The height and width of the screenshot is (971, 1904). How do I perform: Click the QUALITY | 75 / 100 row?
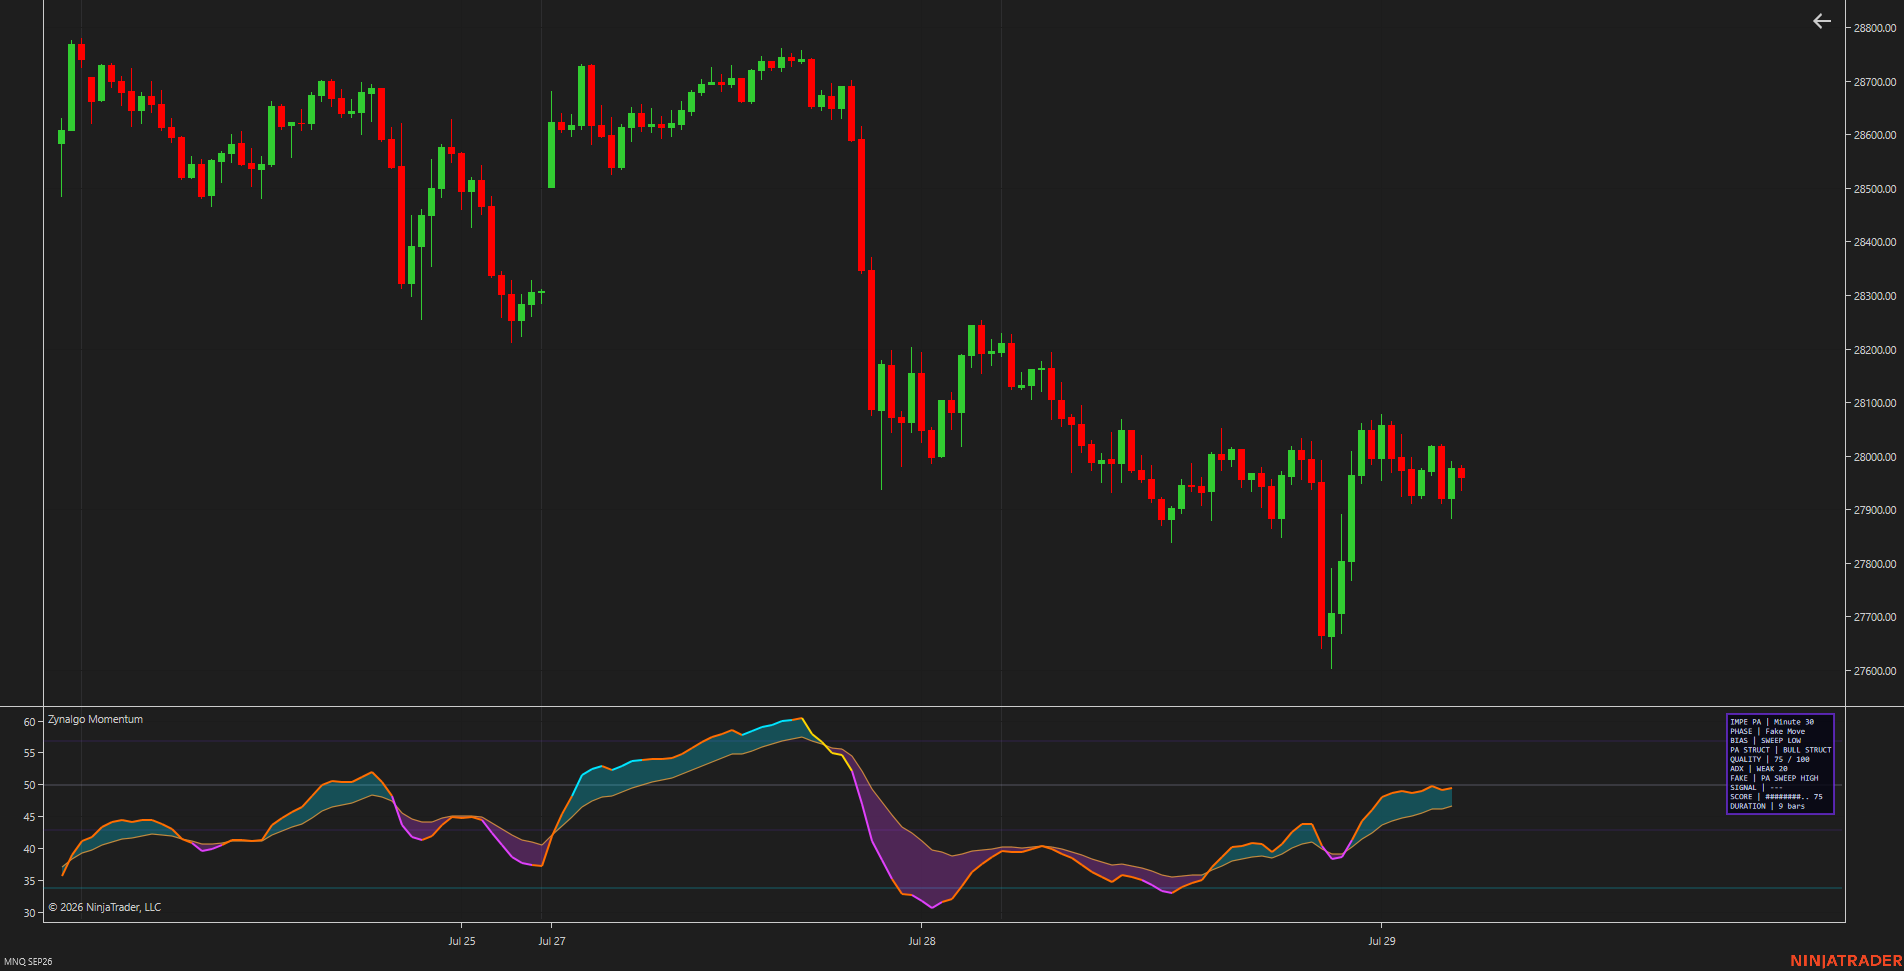coord(1770,759)
